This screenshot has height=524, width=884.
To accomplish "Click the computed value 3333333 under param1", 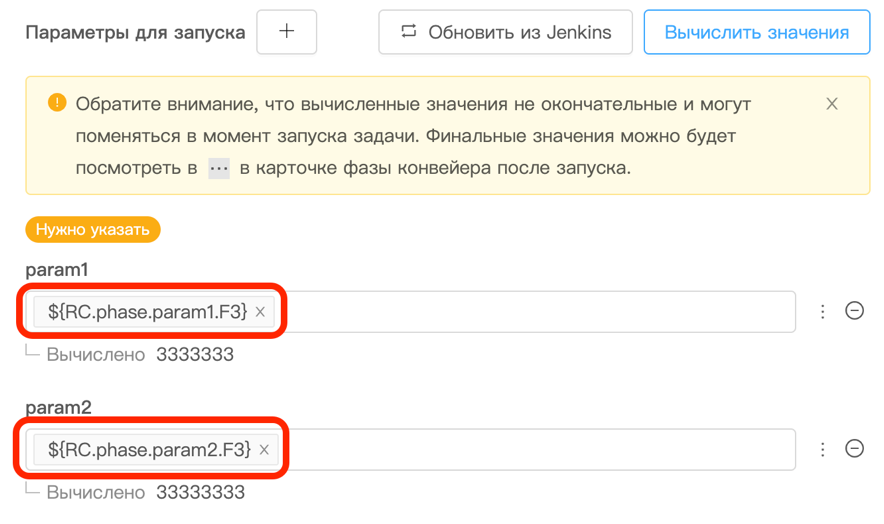I will point(194,354).
